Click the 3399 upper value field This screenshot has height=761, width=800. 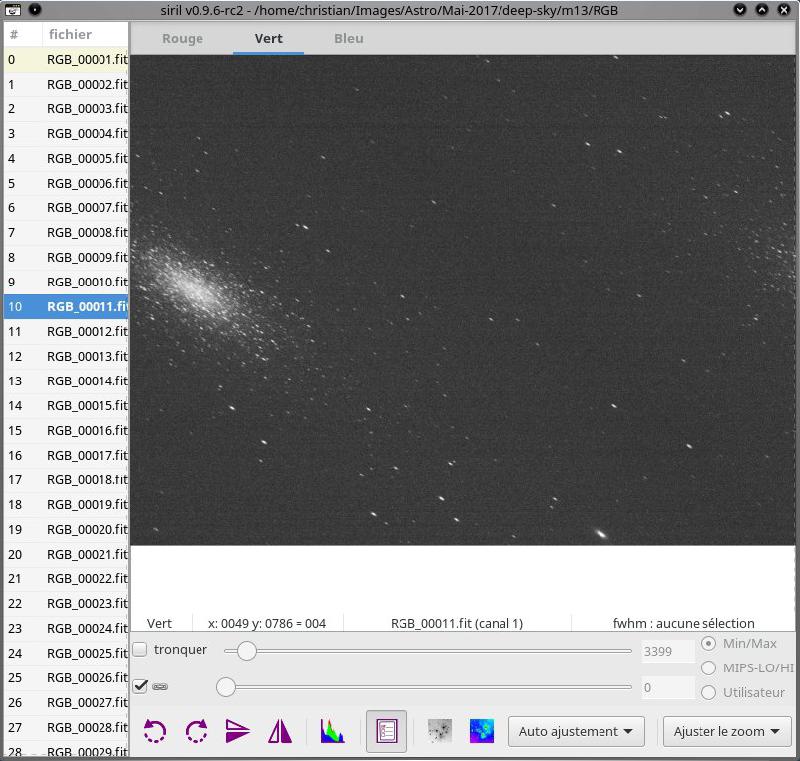click(668, 651)
